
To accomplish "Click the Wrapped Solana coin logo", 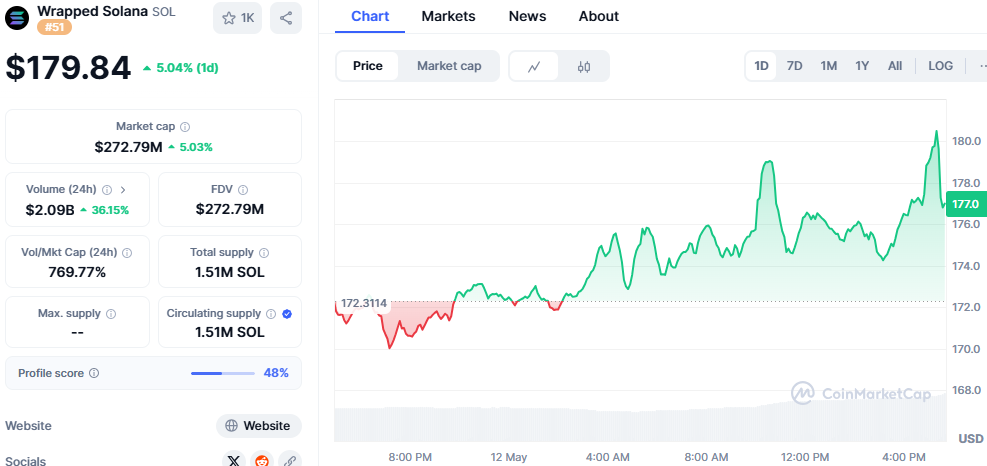I will point(17,18).
